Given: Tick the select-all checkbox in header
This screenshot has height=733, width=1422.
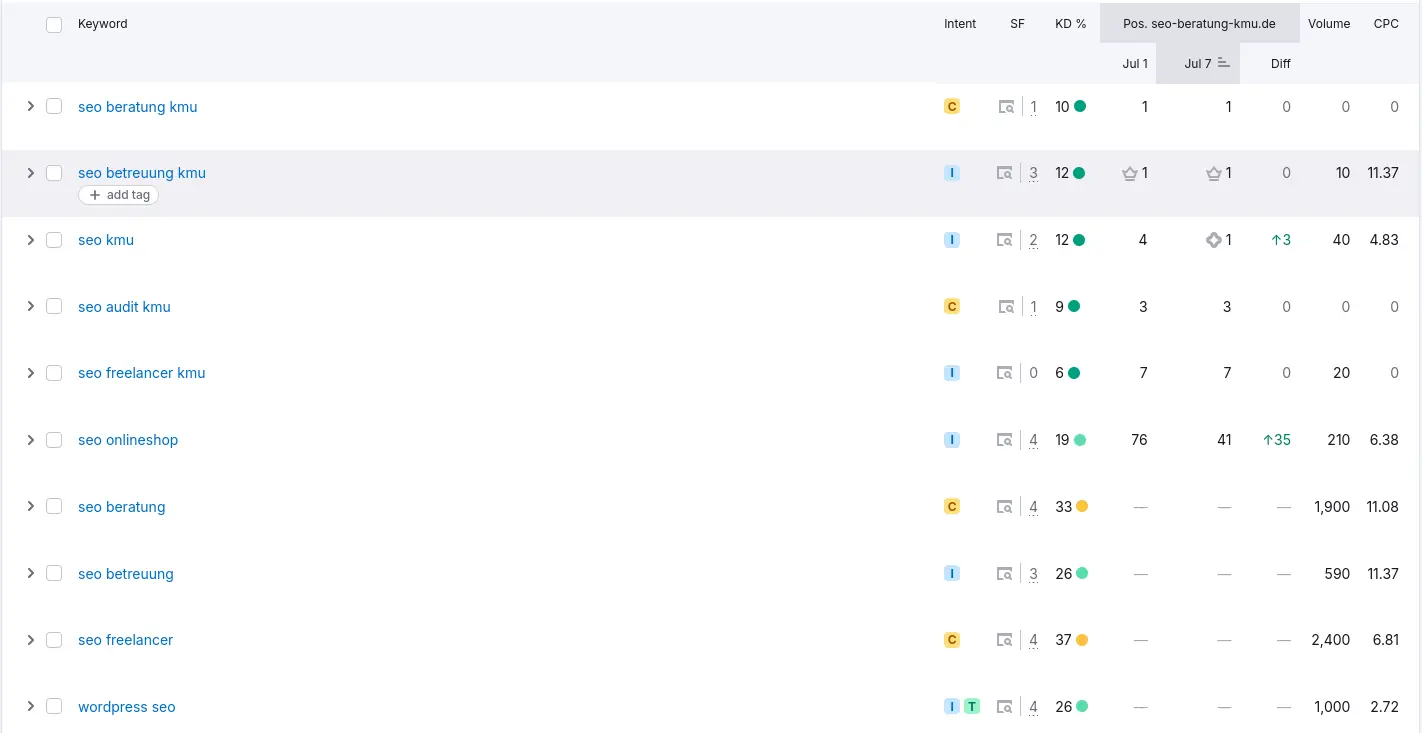Looking at the screenshot, I should 54,24.
